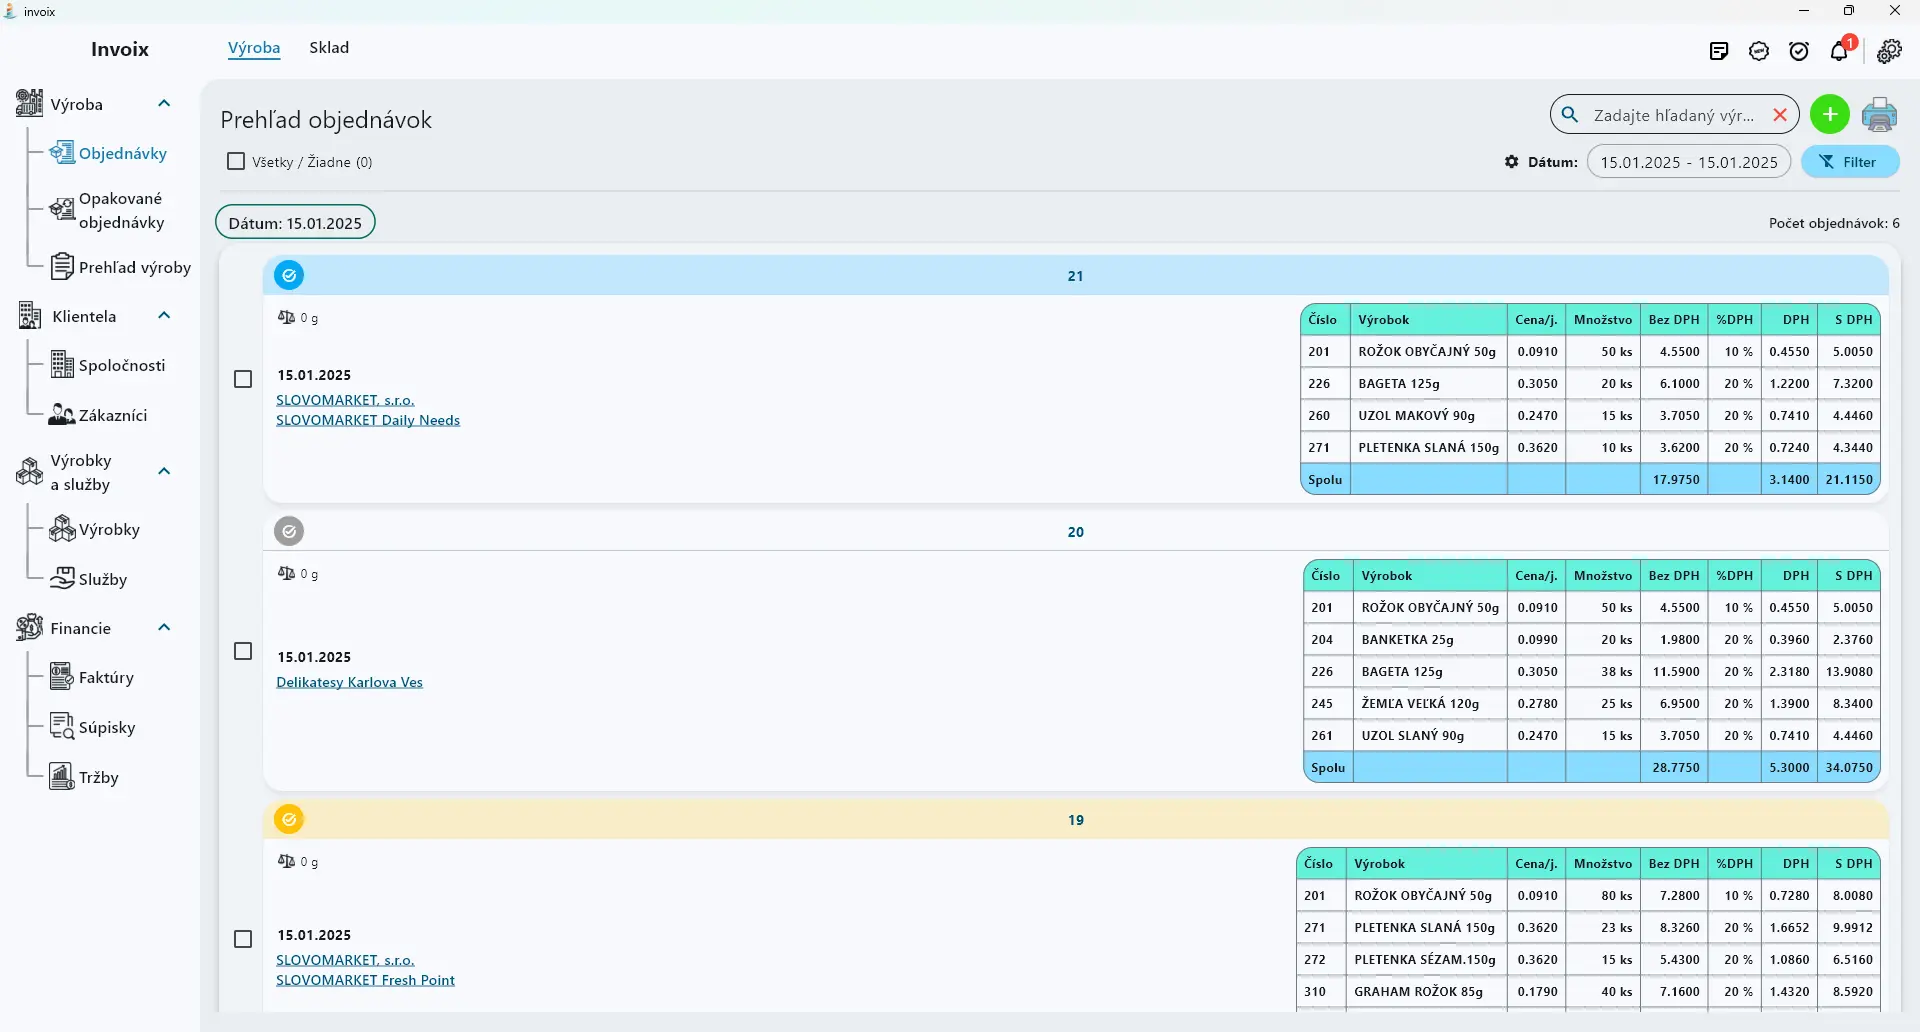Click status icon of order 19
This screenshot has width=1920, height=1032.
tap(289, 819)
